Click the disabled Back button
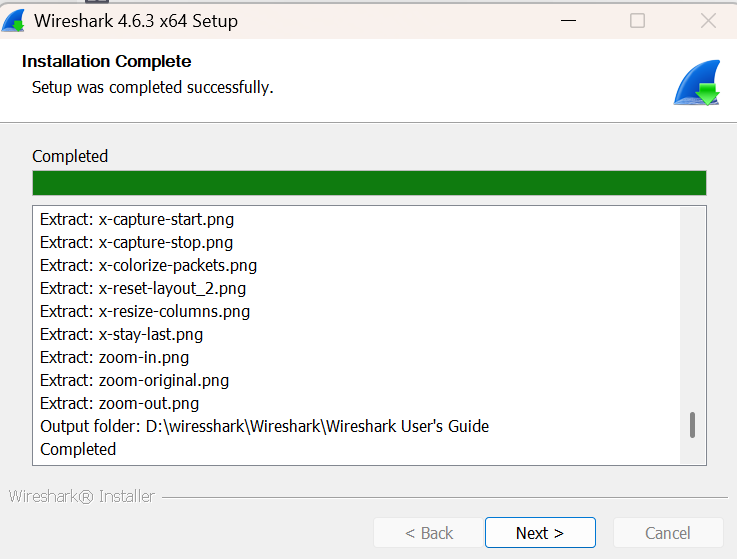The width and height of the screenshot is (737, 559). (428, 533)
